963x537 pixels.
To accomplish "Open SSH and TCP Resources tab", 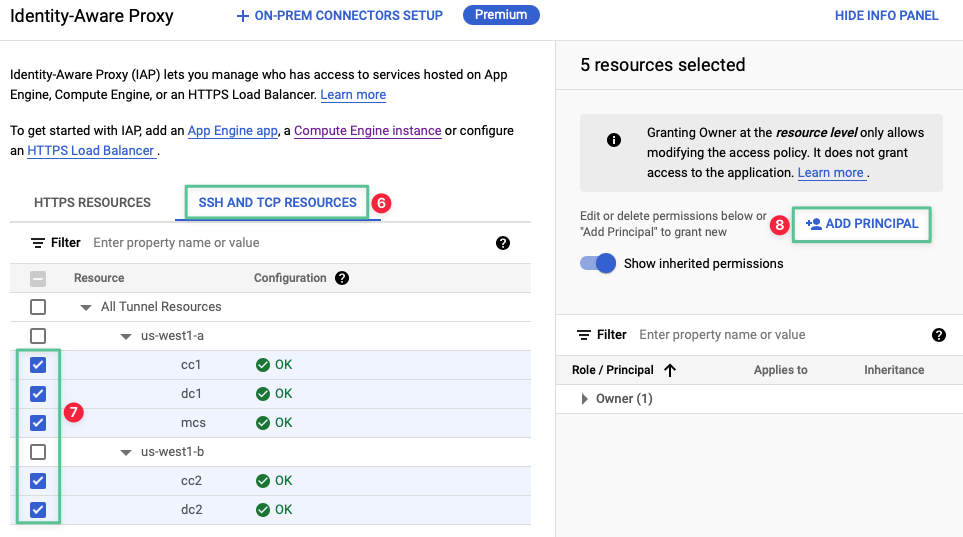I will [x=277, y=202].
